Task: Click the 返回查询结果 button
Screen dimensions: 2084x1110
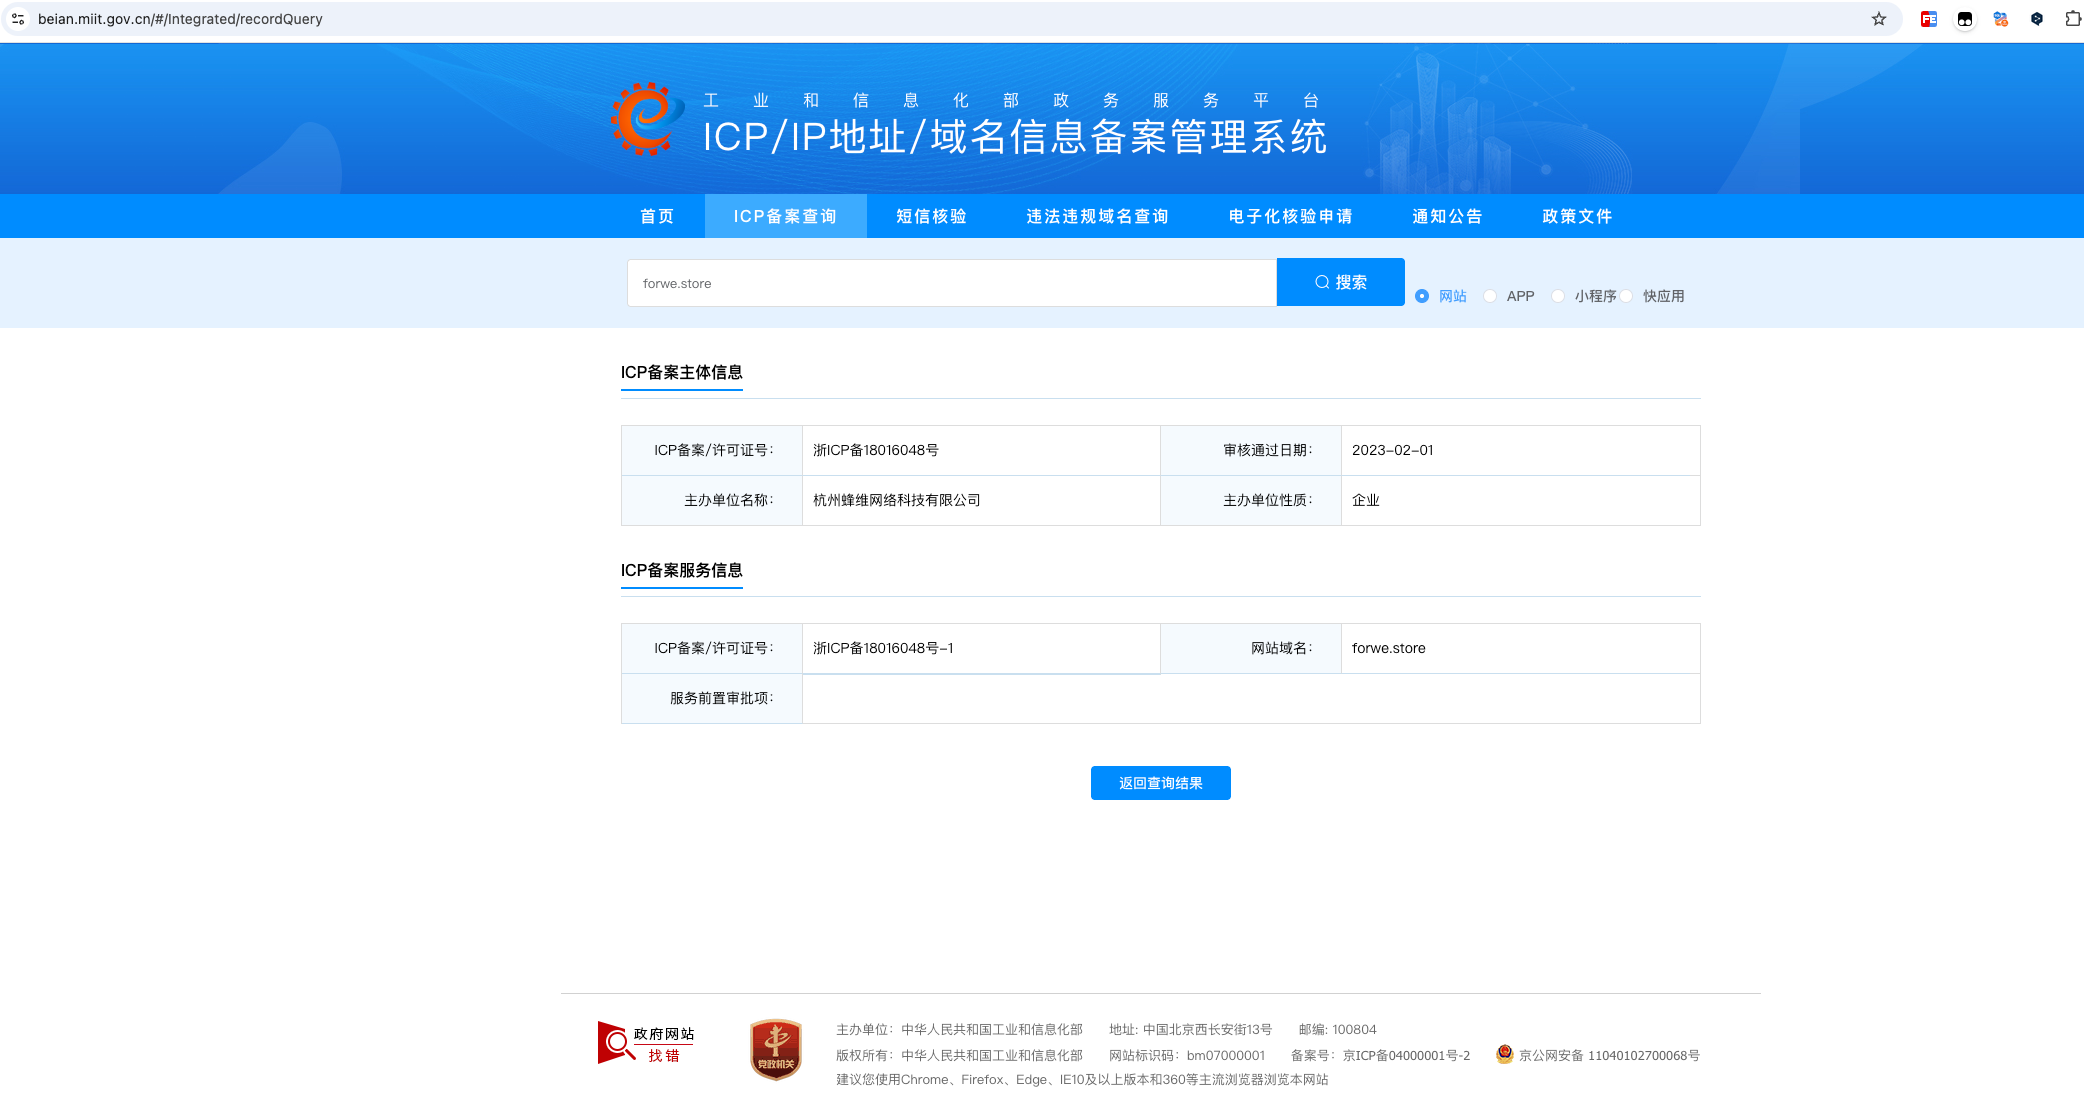Action: [1160, 783]
